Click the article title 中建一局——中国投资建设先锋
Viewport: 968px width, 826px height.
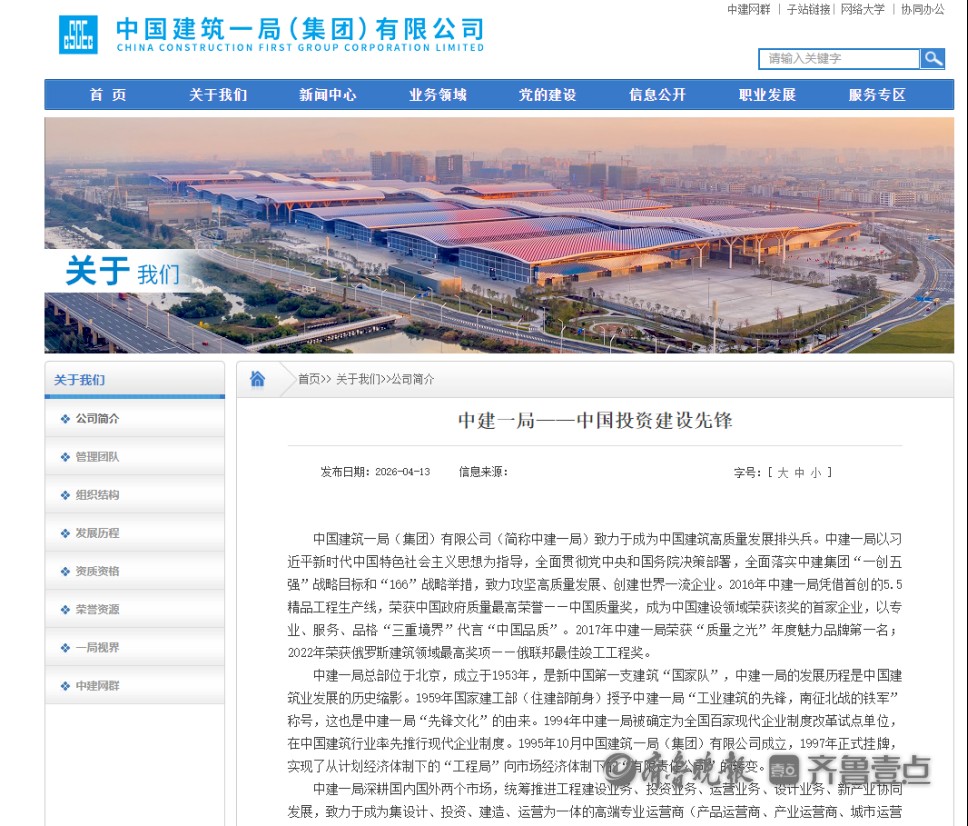[595, 420]
